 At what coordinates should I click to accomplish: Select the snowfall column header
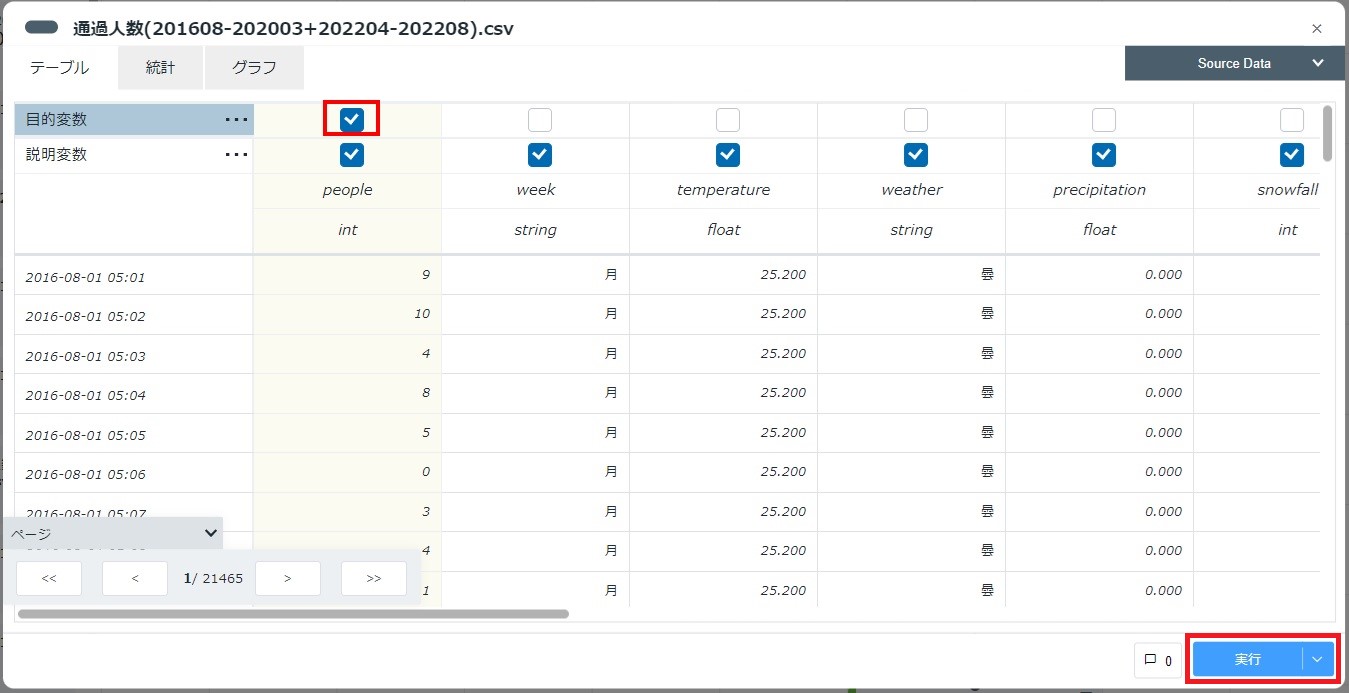[x=1288, y=190]
